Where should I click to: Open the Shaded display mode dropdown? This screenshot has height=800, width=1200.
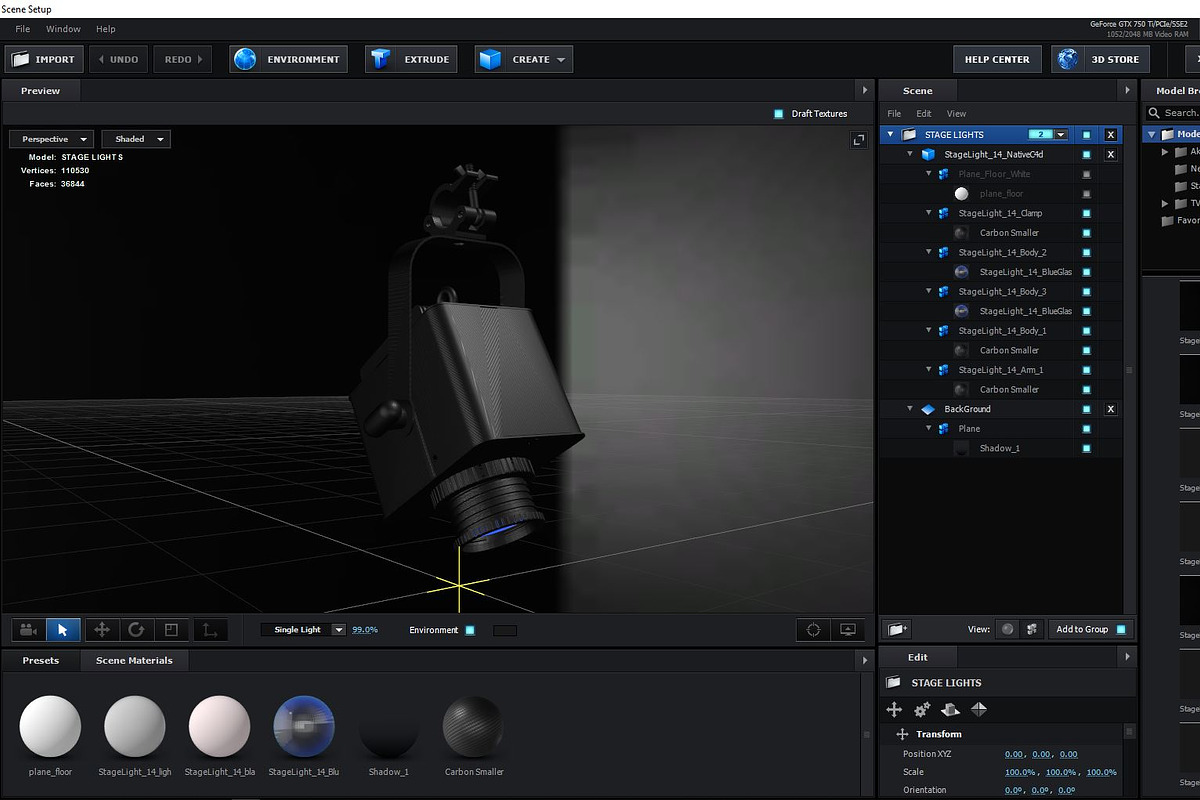tap(136, 139)
